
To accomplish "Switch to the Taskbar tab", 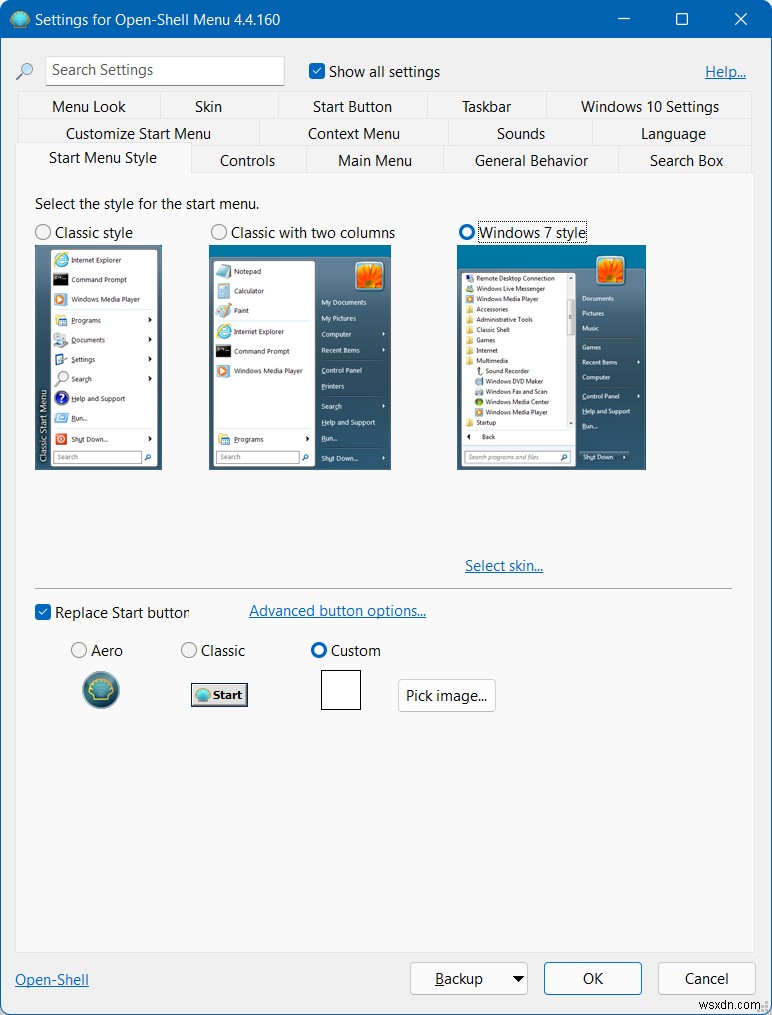I will coord(487,107).
